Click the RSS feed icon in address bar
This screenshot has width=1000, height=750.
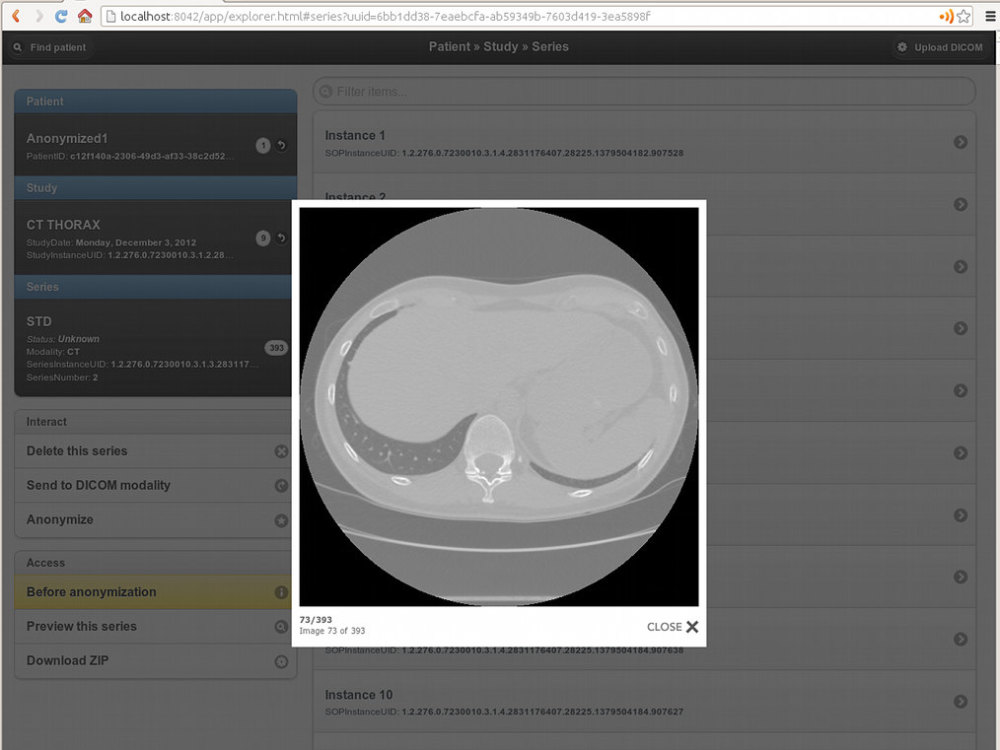[x=946, y=17]
